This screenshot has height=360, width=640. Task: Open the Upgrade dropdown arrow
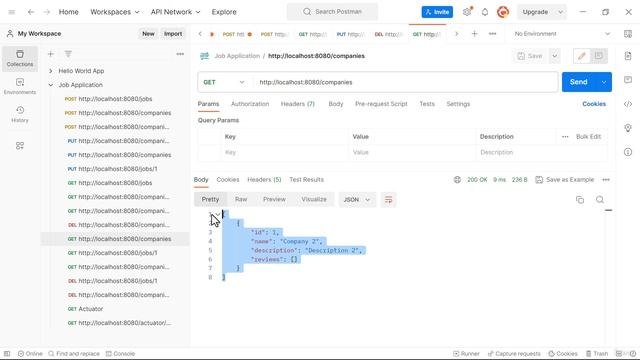(560, 12)
